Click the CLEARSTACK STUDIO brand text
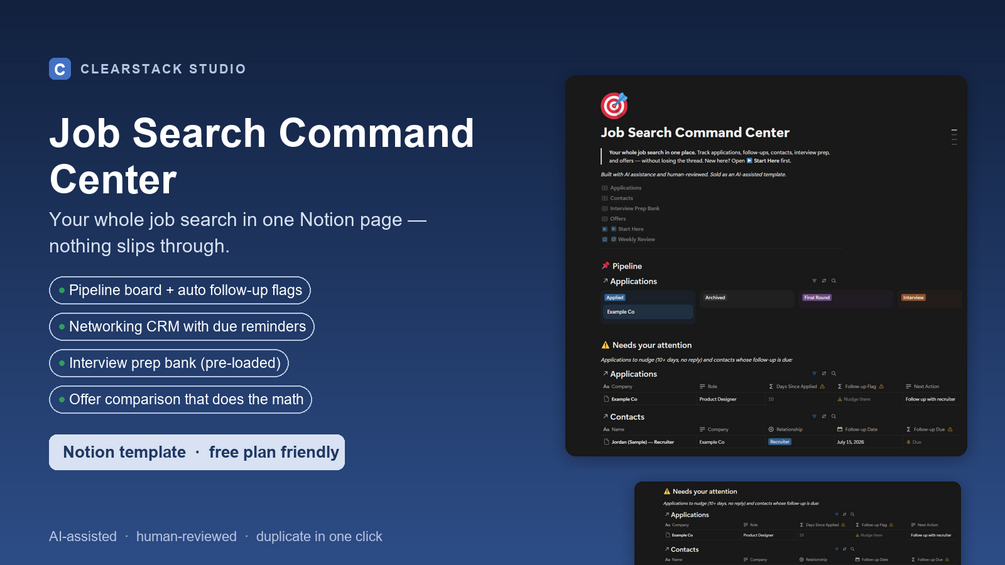Screen dimensions: 1005x565 [x=163, y=69]
